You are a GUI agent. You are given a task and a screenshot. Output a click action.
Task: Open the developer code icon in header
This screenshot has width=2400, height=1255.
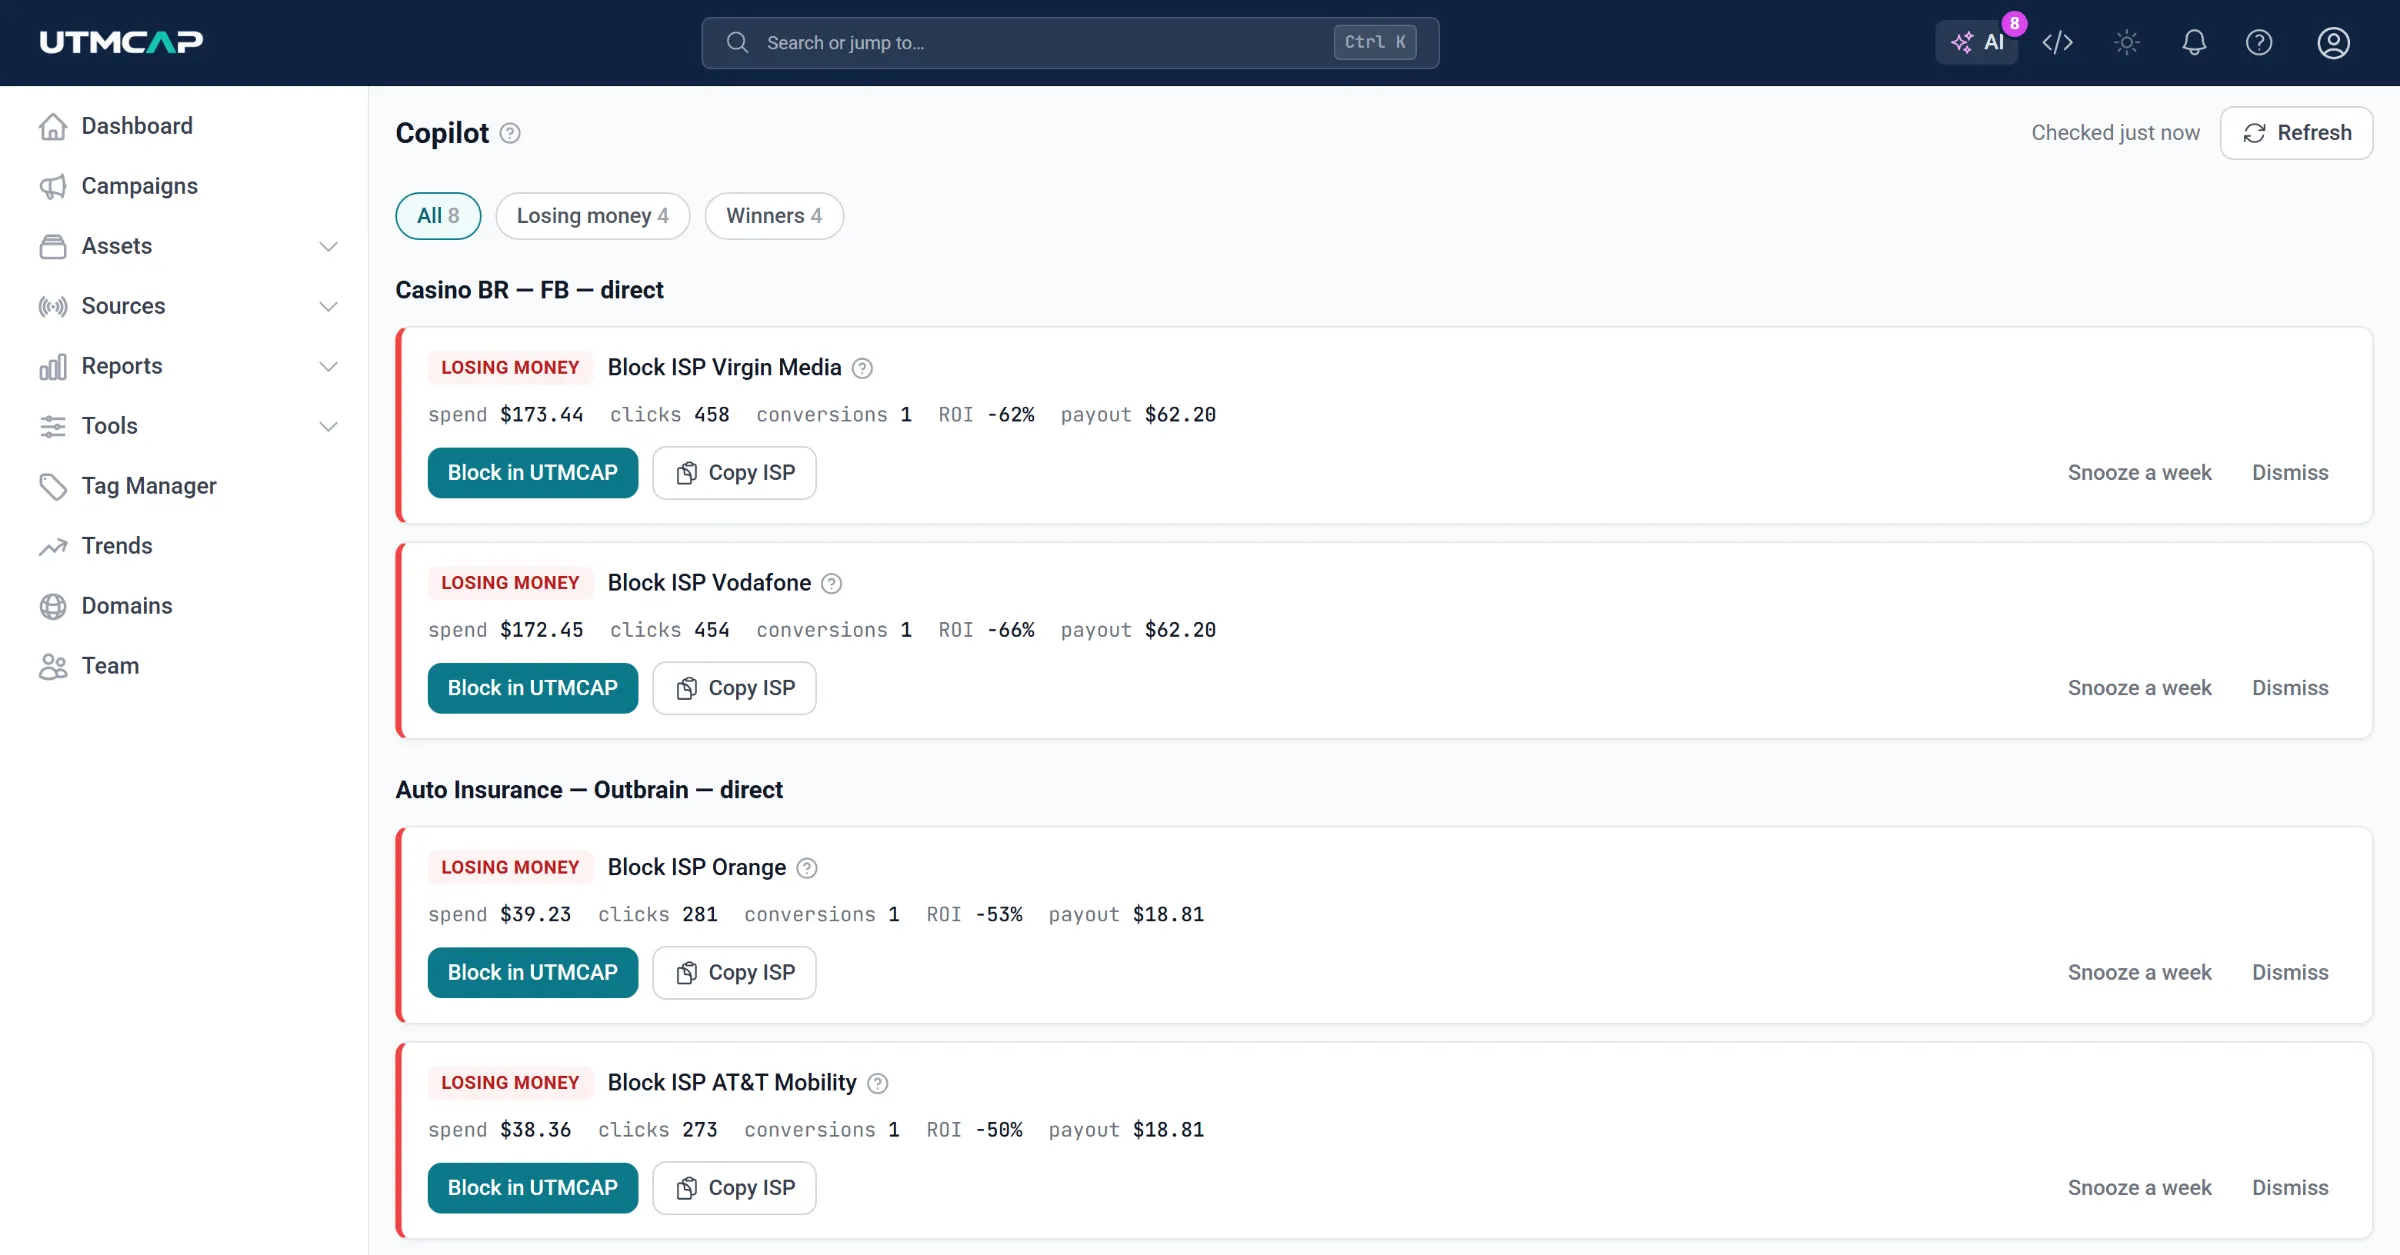(x=2057, y=42)
